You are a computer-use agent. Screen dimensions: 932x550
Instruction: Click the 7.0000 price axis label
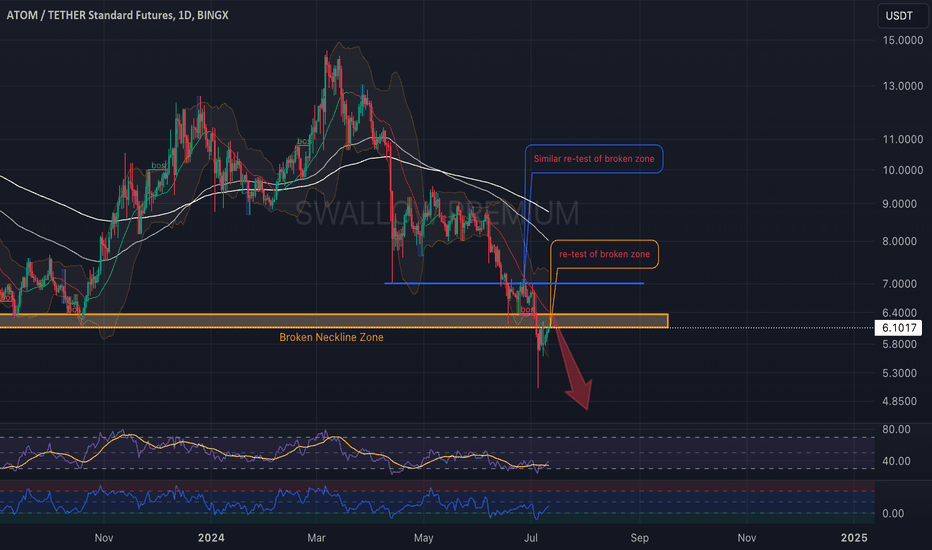900,284
